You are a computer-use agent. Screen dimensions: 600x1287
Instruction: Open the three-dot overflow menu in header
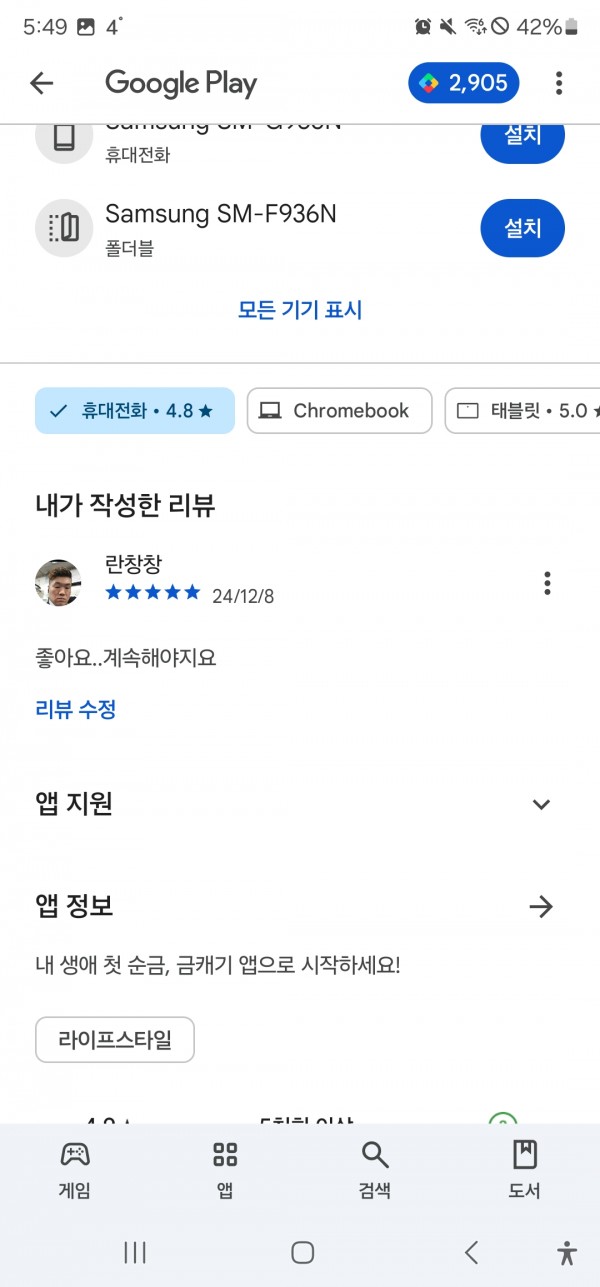click(x=559, y=83)
